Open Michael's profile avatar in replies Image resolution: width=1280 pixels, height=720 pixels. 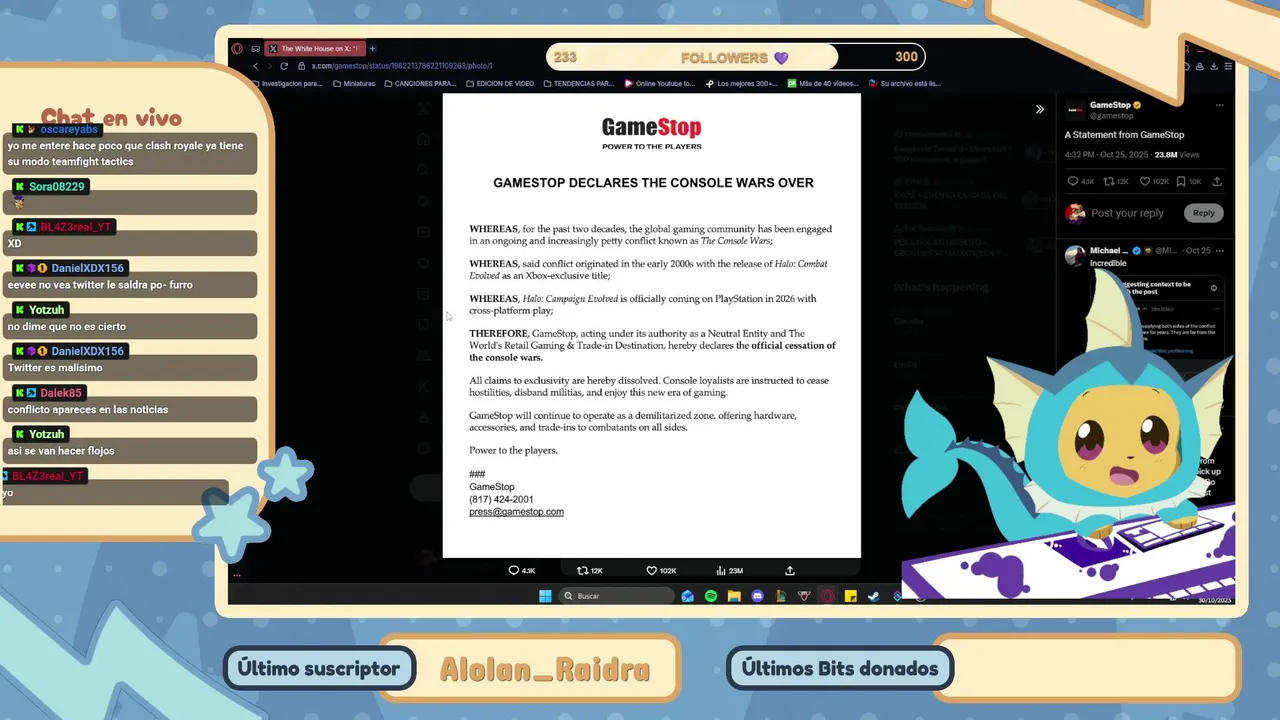[x=1075, y=255]
